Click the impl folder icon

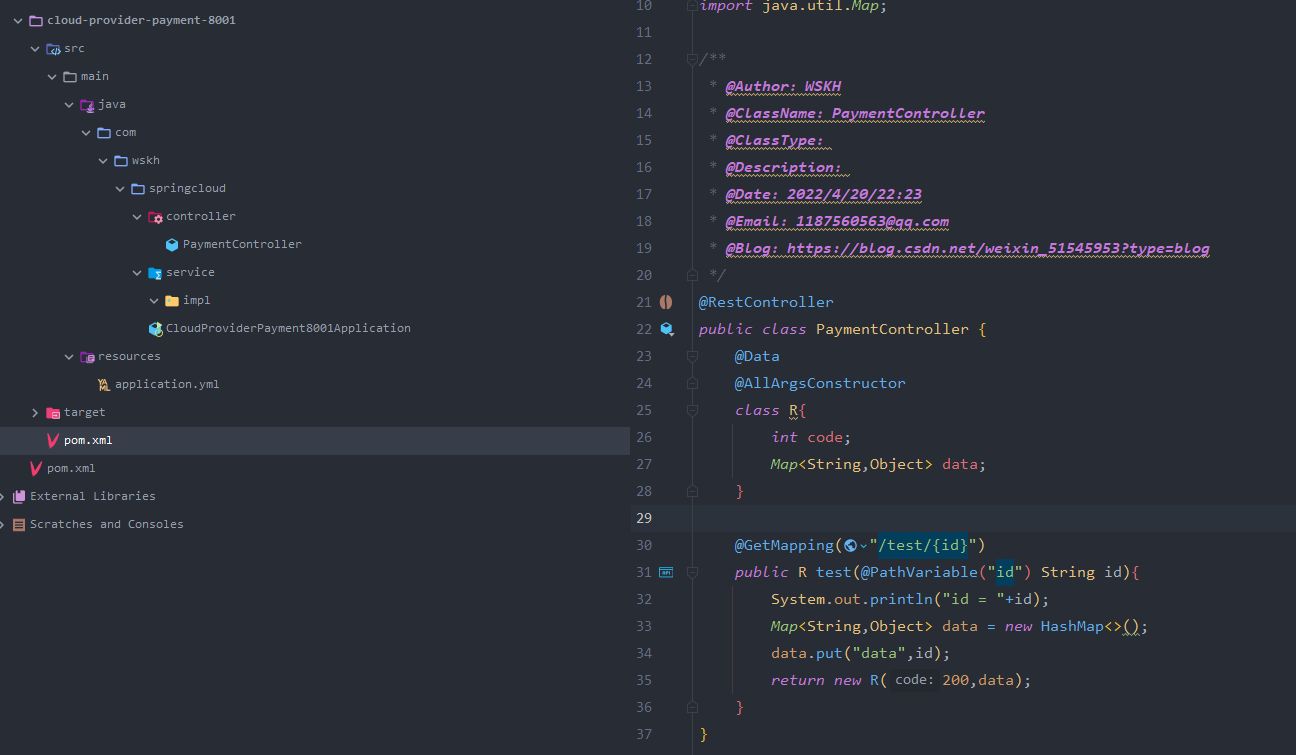pos(172,300)
